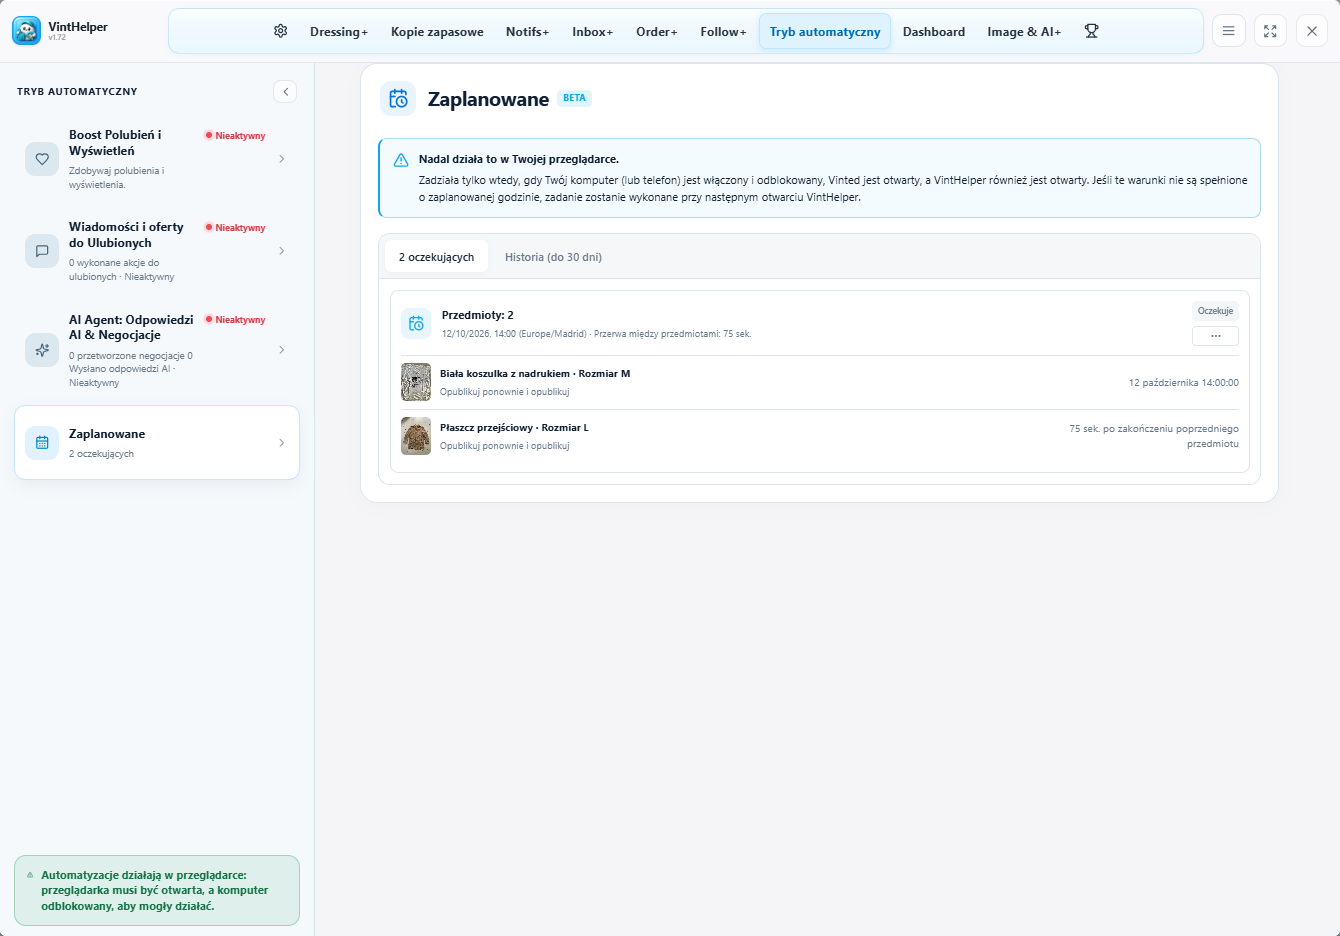Open the Follow+ tab
The height and width of the screenshot is (936, 1340).
point(723,32)
